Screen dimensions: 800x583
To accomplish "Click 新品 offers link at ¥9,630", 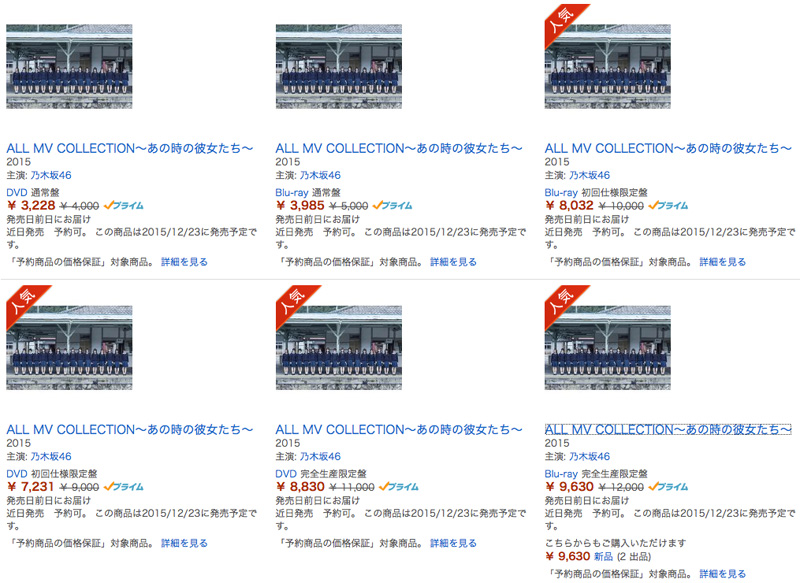I will point(603,556).
